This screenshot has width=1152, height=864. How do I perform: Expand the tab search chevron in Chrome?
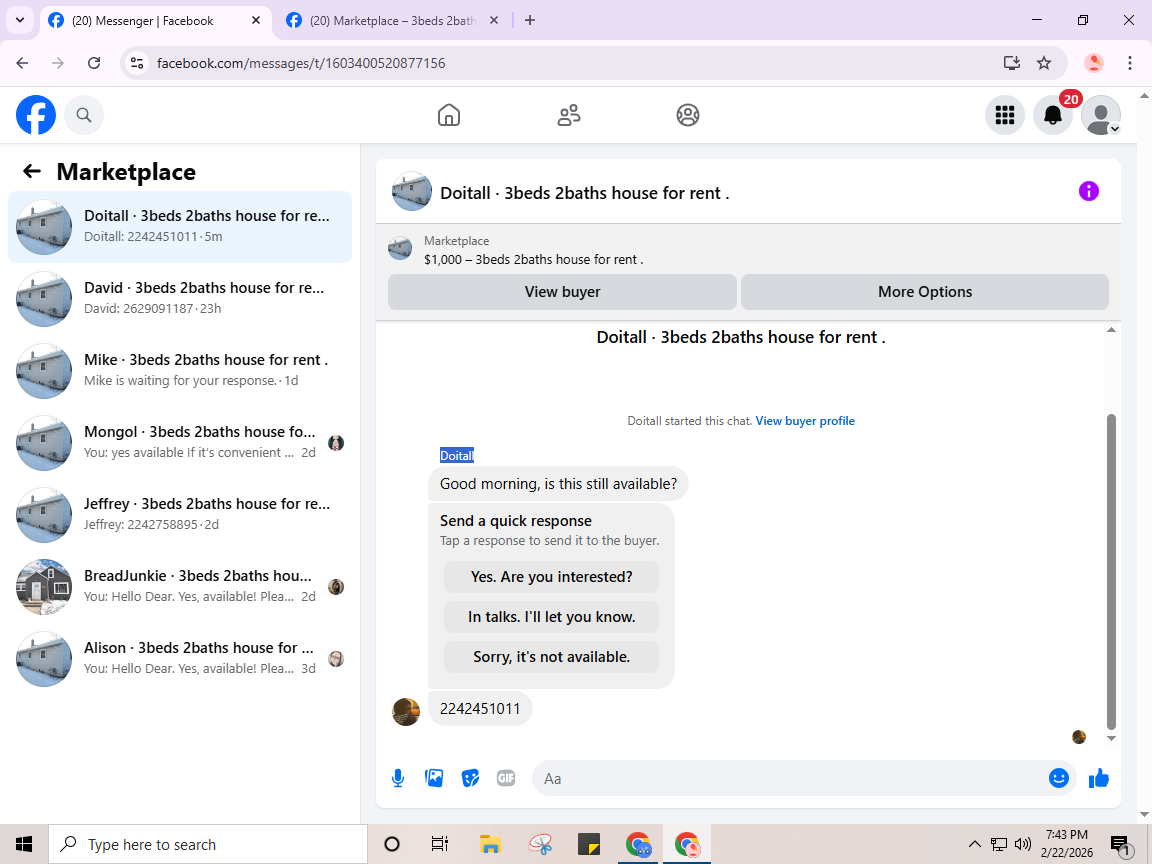(x=20, y=21)
